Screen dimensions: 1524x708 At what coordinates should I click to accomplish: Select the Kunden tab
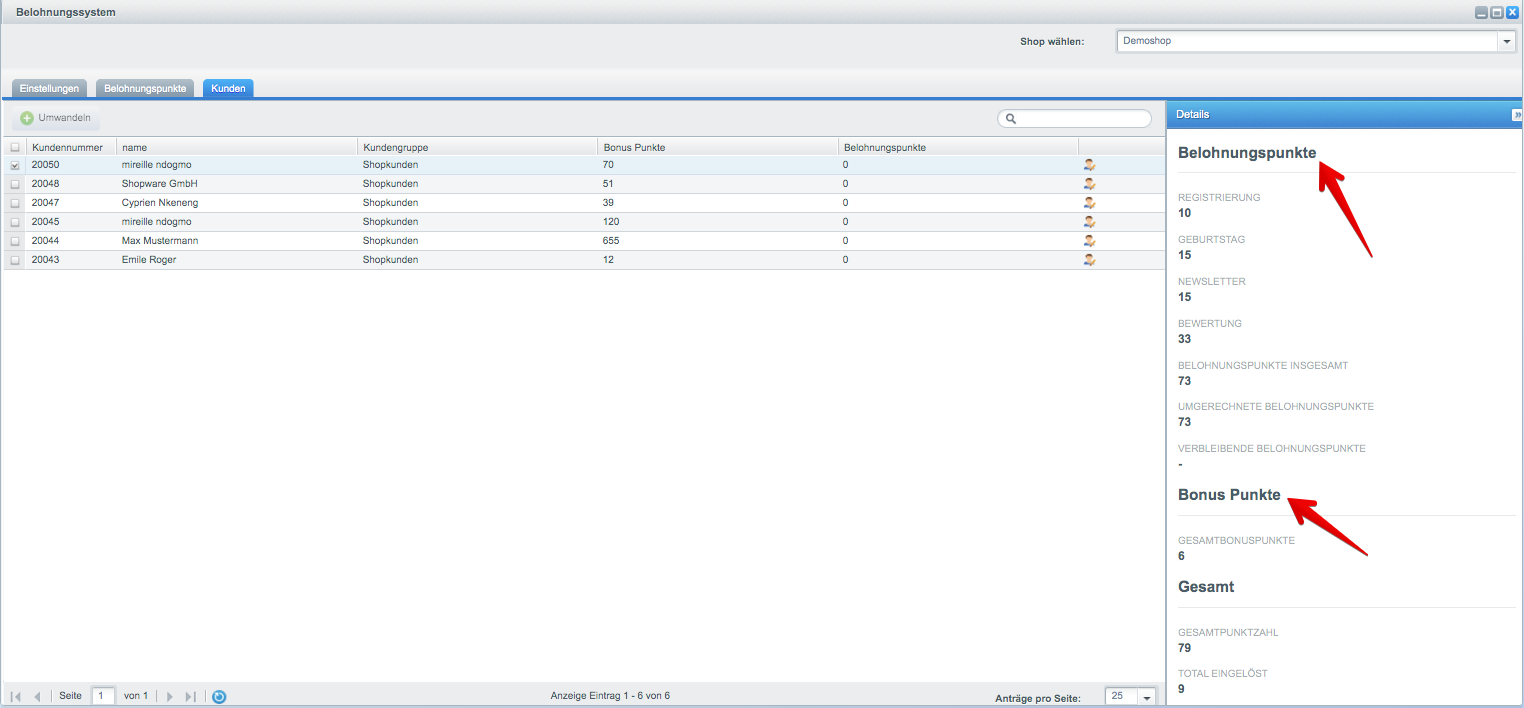pyautogui.click(x=229, y=88)
